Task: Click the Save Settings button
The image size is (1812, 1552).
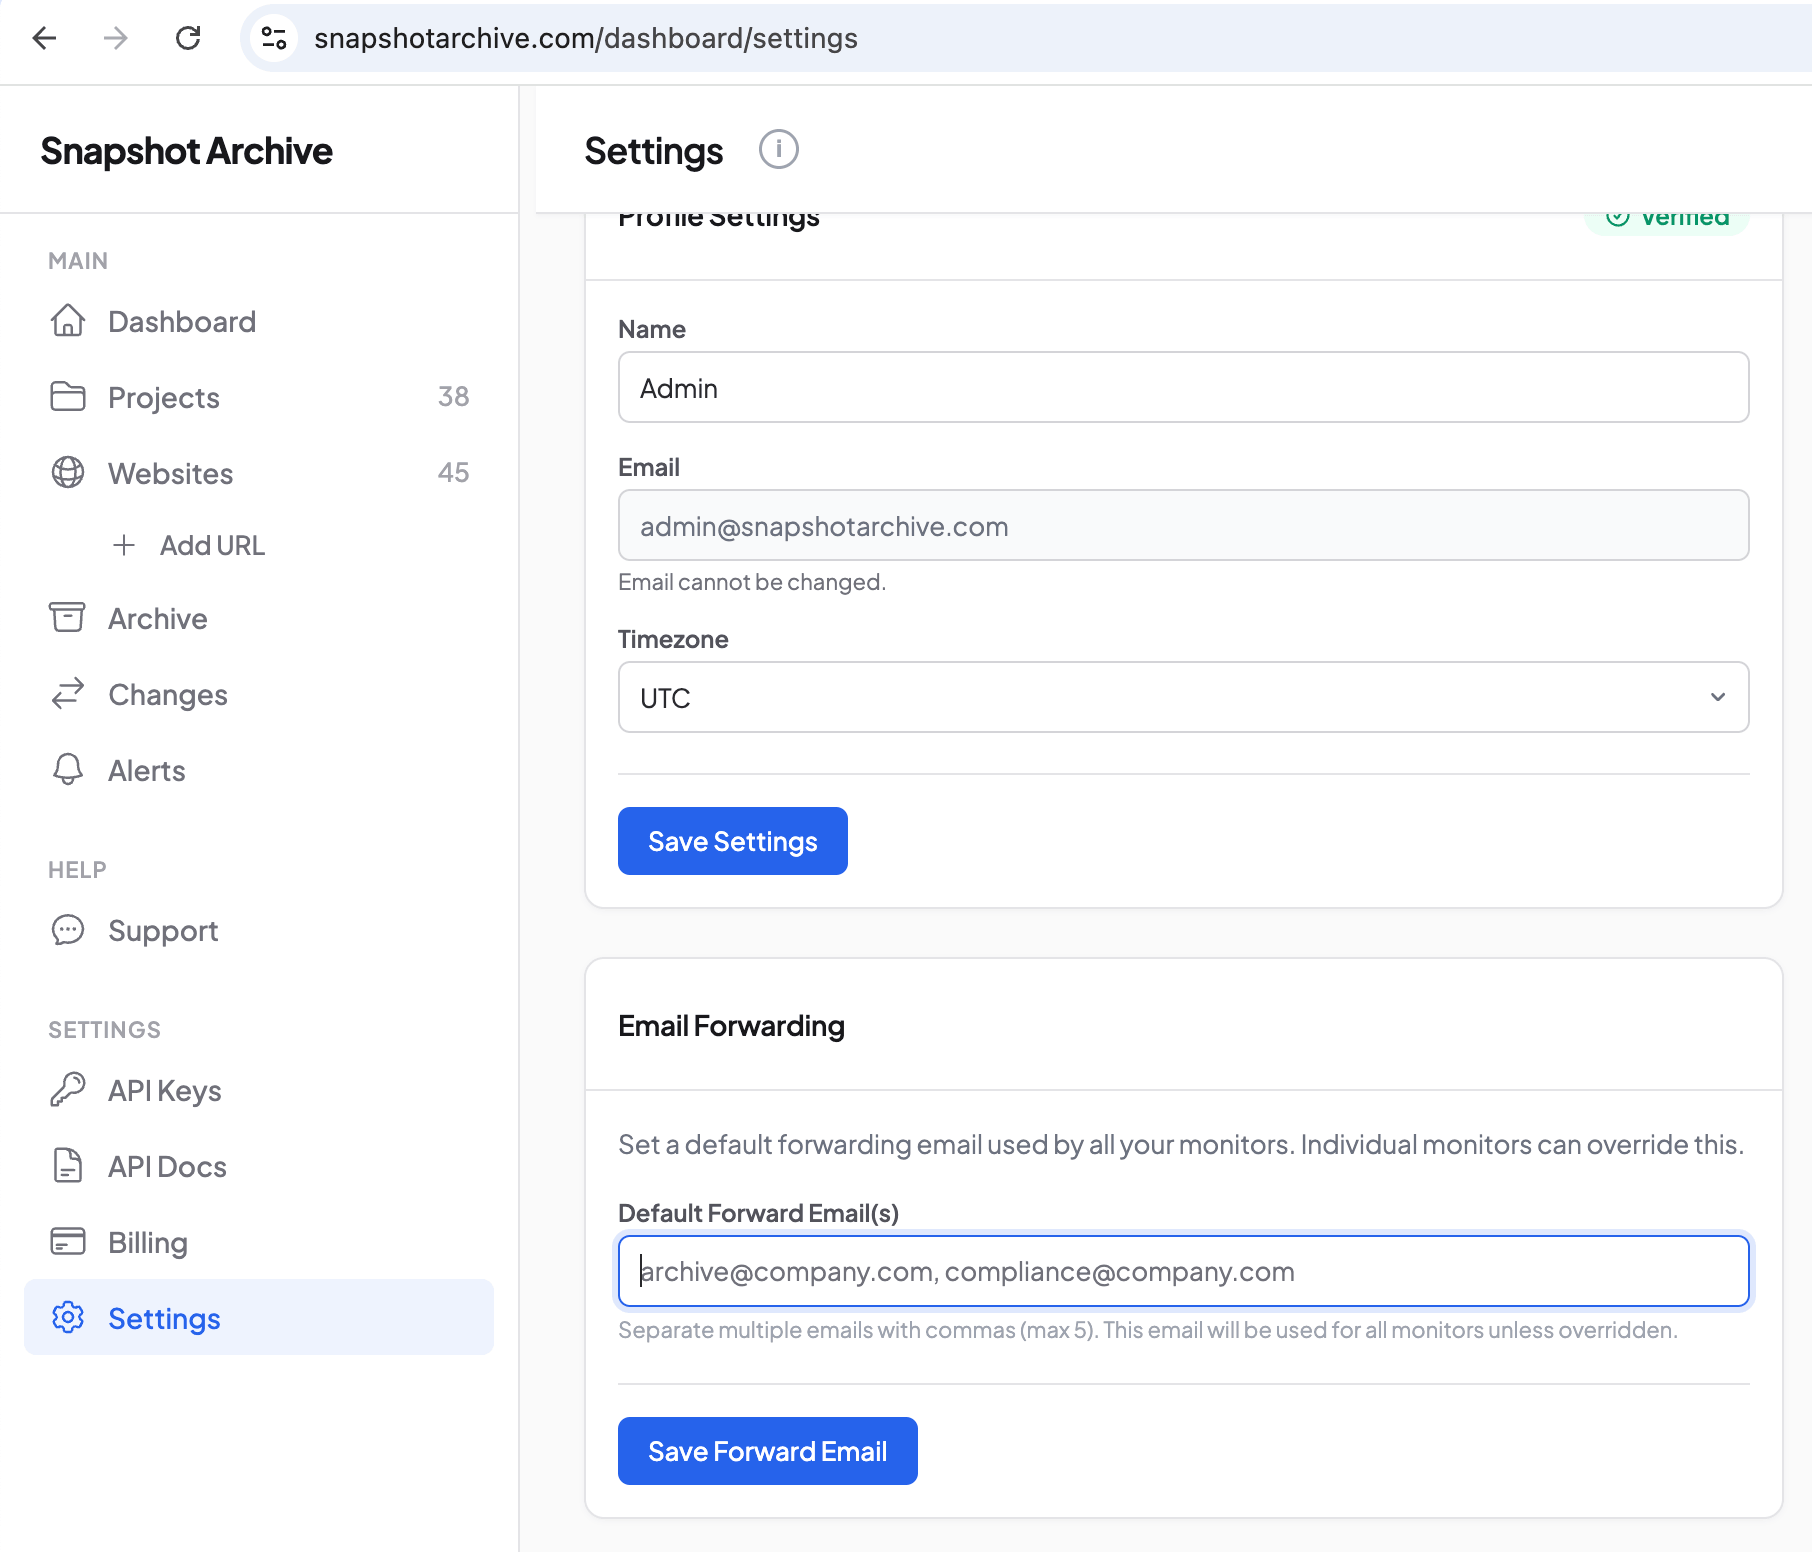Action: [x=733, y=841]
